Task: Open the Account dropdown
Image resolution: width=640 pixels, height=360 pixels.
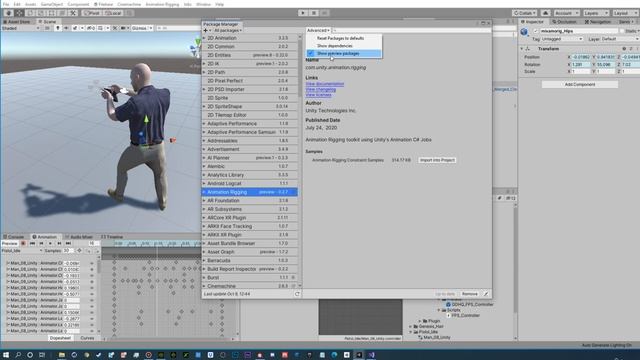Action: (x=567, y=13)
